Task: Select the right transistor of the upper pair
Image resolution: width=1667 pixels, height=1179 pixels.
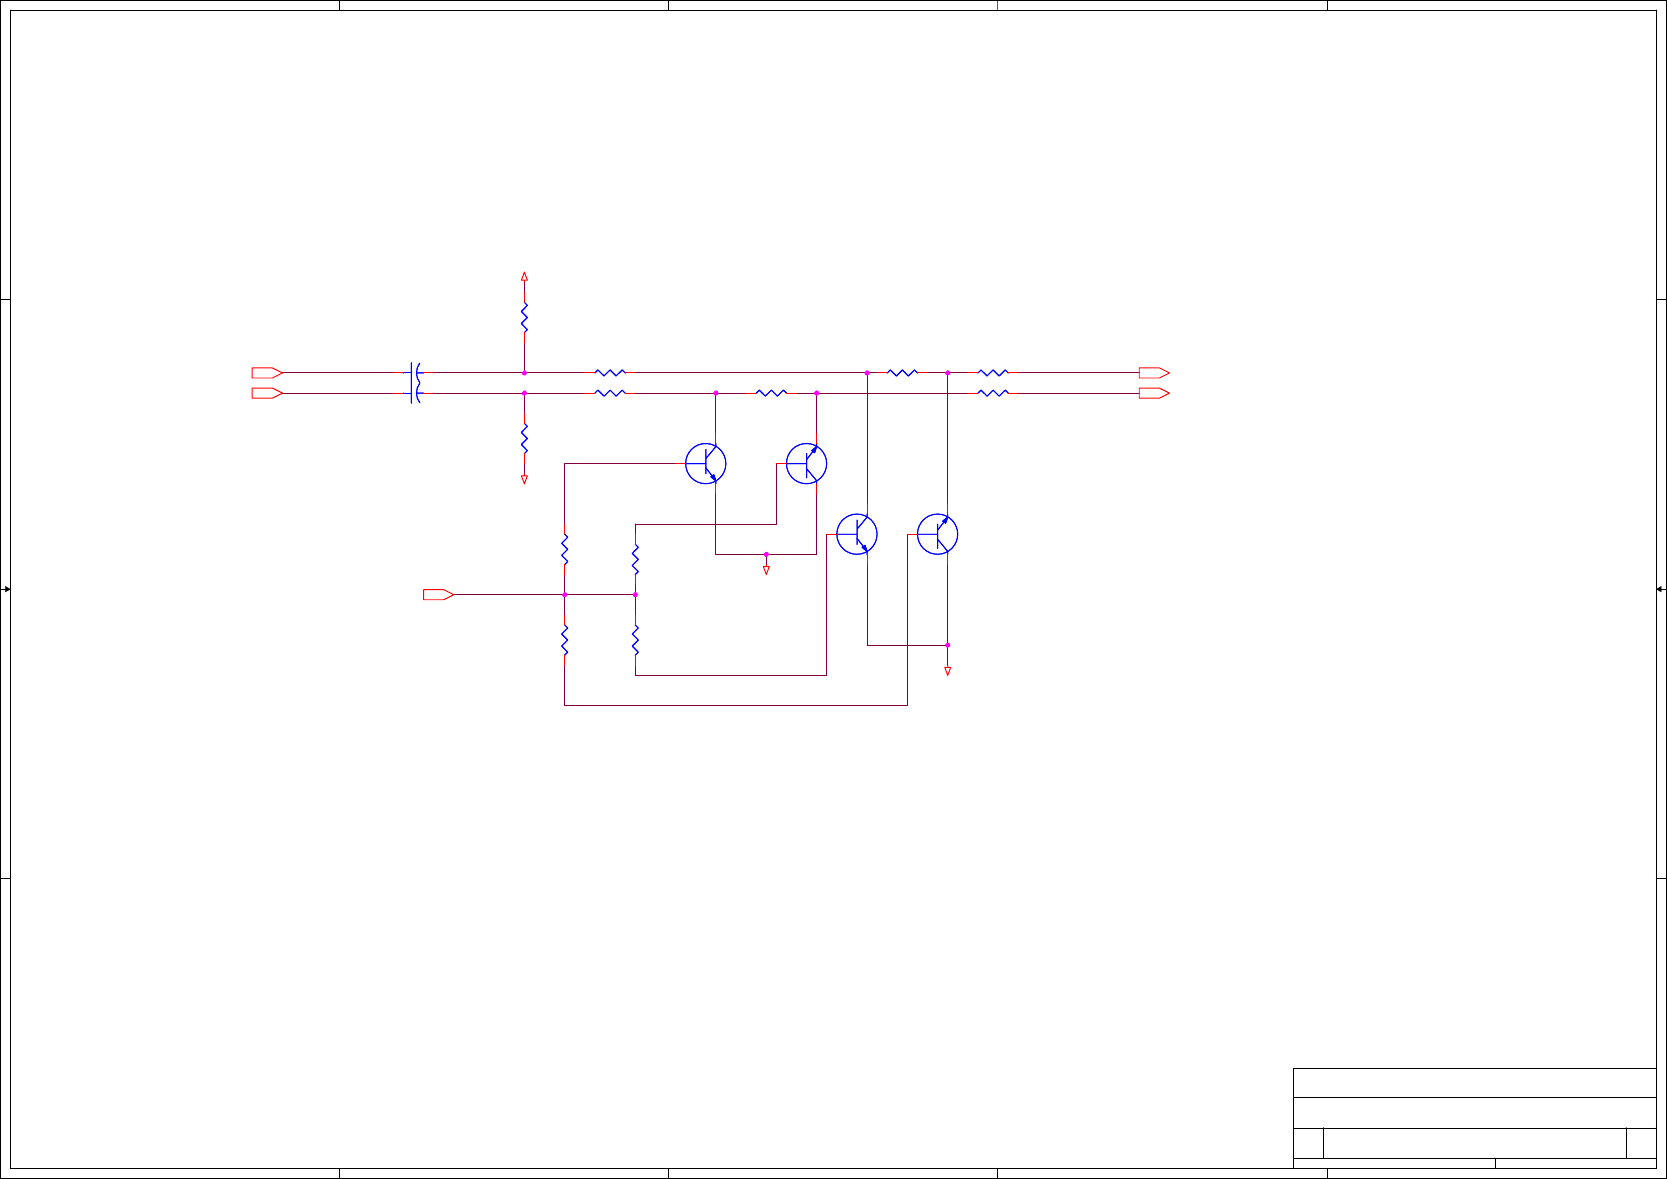Action: click(807, 464)
